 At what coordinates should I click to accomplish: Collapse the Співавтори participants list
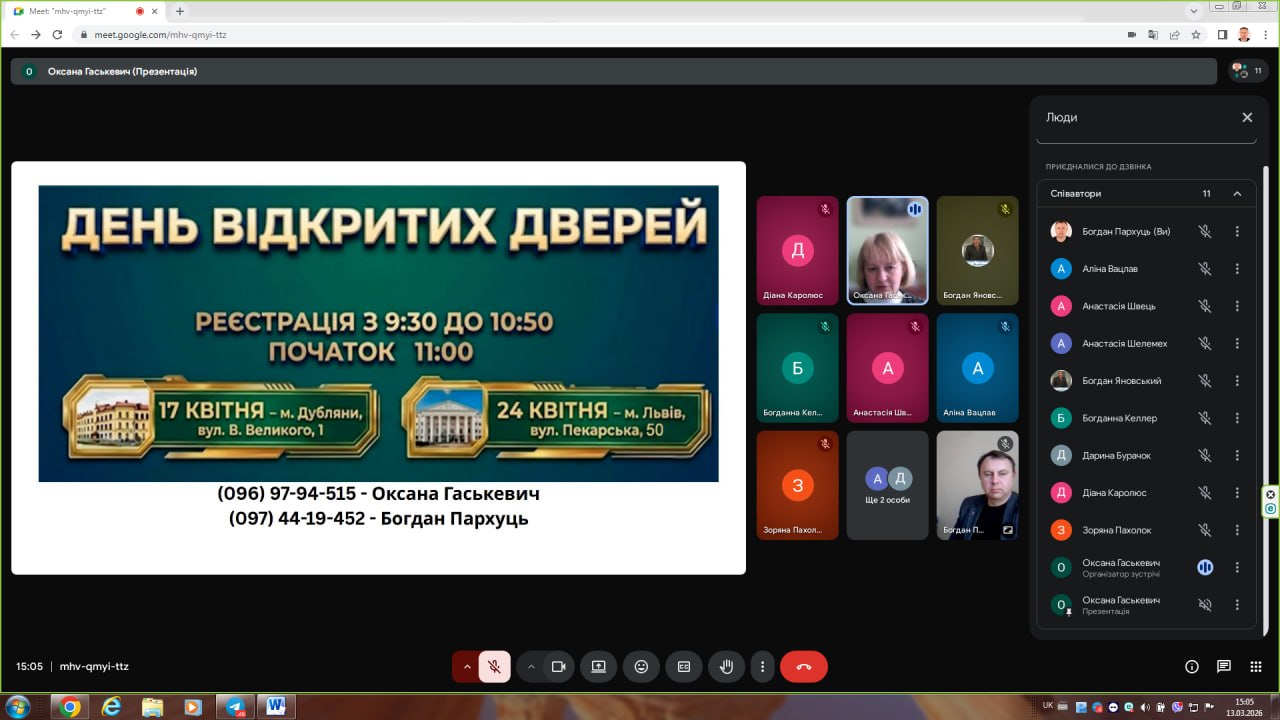point(1237,194)
